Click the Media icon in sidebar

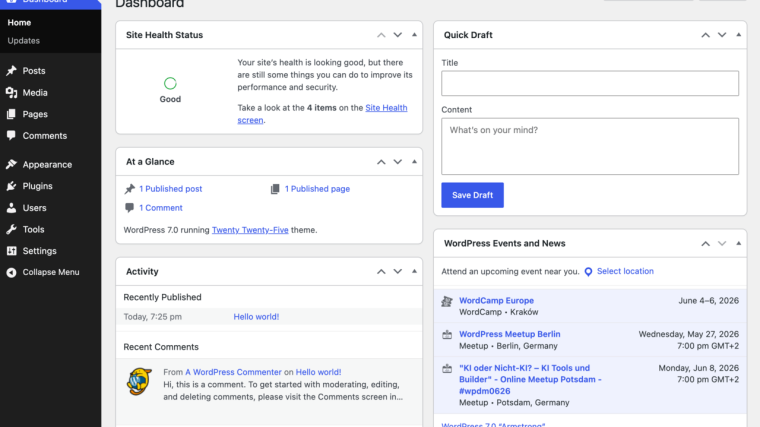[11, 93]
